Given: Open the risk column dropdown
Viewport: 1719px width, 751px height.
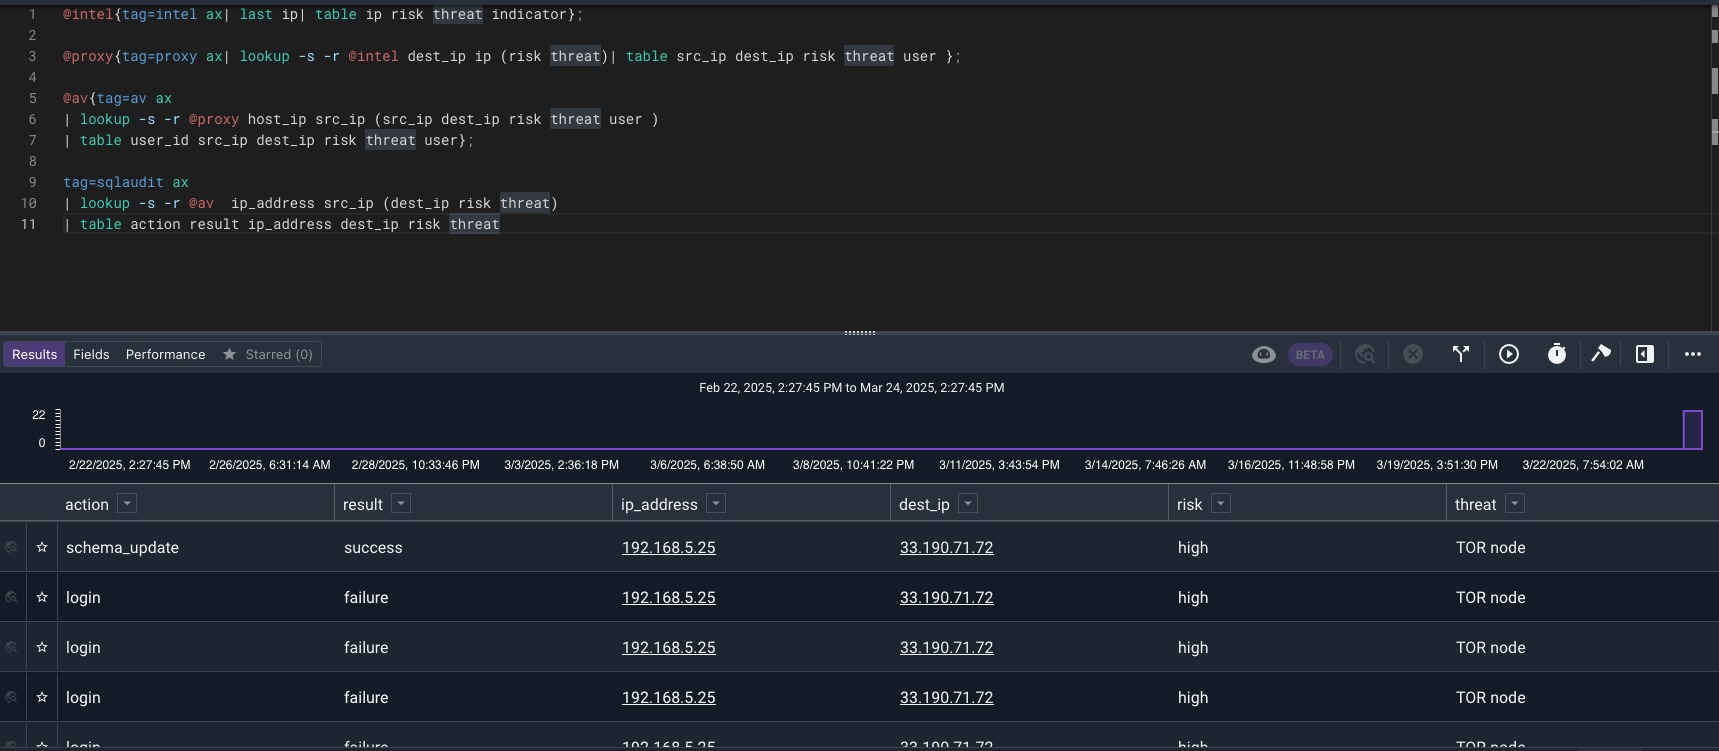Looking at the screenshot, I should click(1221, 503).
